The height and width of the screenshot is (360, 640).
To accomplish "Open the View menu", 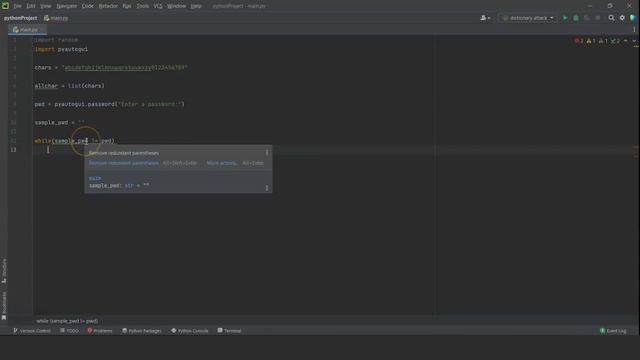I will pyautogui.click(x=45, y=6).
